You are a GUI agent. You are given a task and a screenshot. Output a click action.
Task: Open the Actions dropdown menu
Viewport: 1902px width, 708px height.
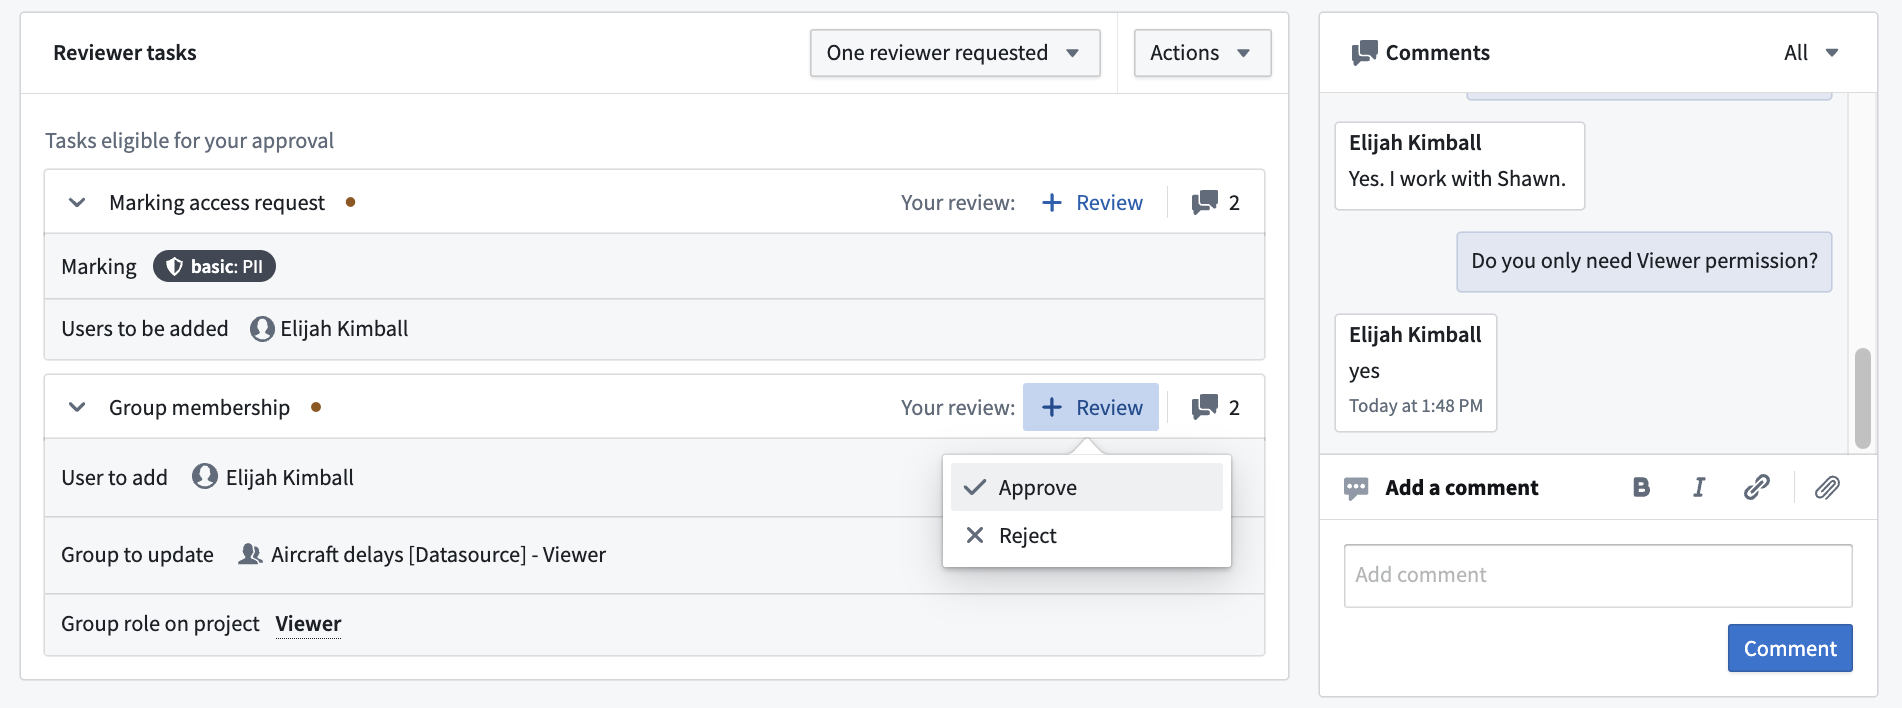[x=1202, y=53]
